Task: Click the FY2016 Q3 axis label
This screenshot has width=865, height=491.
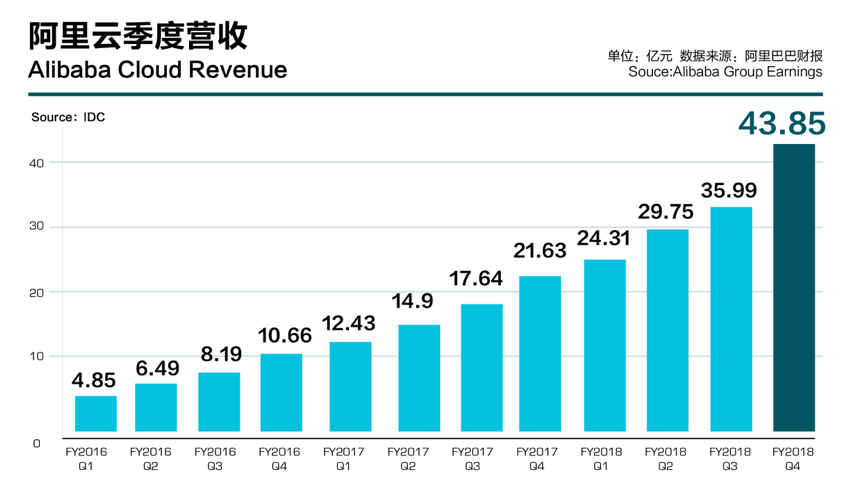Action: [x=215, y=459]
